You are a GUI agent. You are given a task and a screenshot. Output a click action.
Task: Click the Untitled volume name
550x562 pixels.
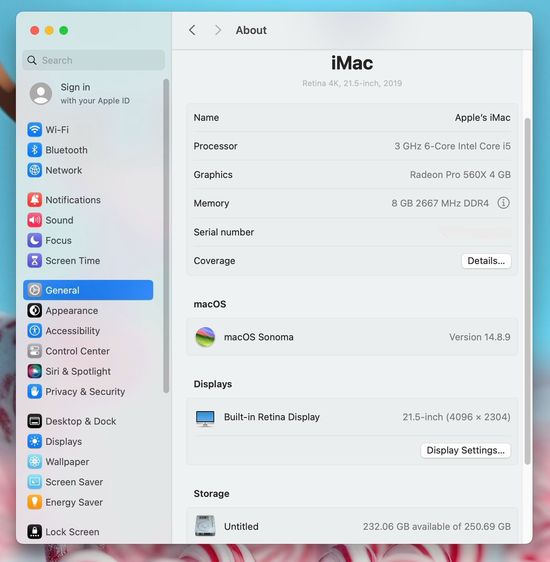point(241,526)
